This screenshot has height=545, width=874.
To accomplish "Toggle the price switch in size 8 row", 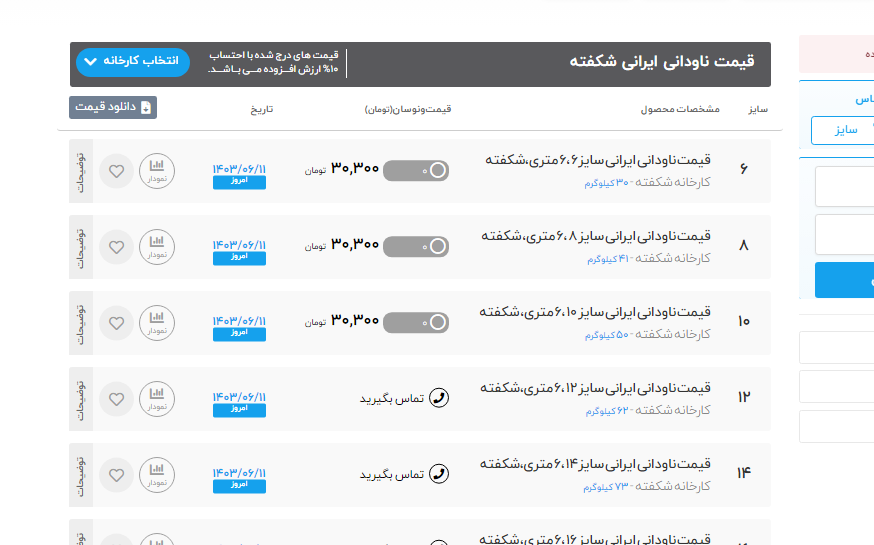I will tap(416, 246).
